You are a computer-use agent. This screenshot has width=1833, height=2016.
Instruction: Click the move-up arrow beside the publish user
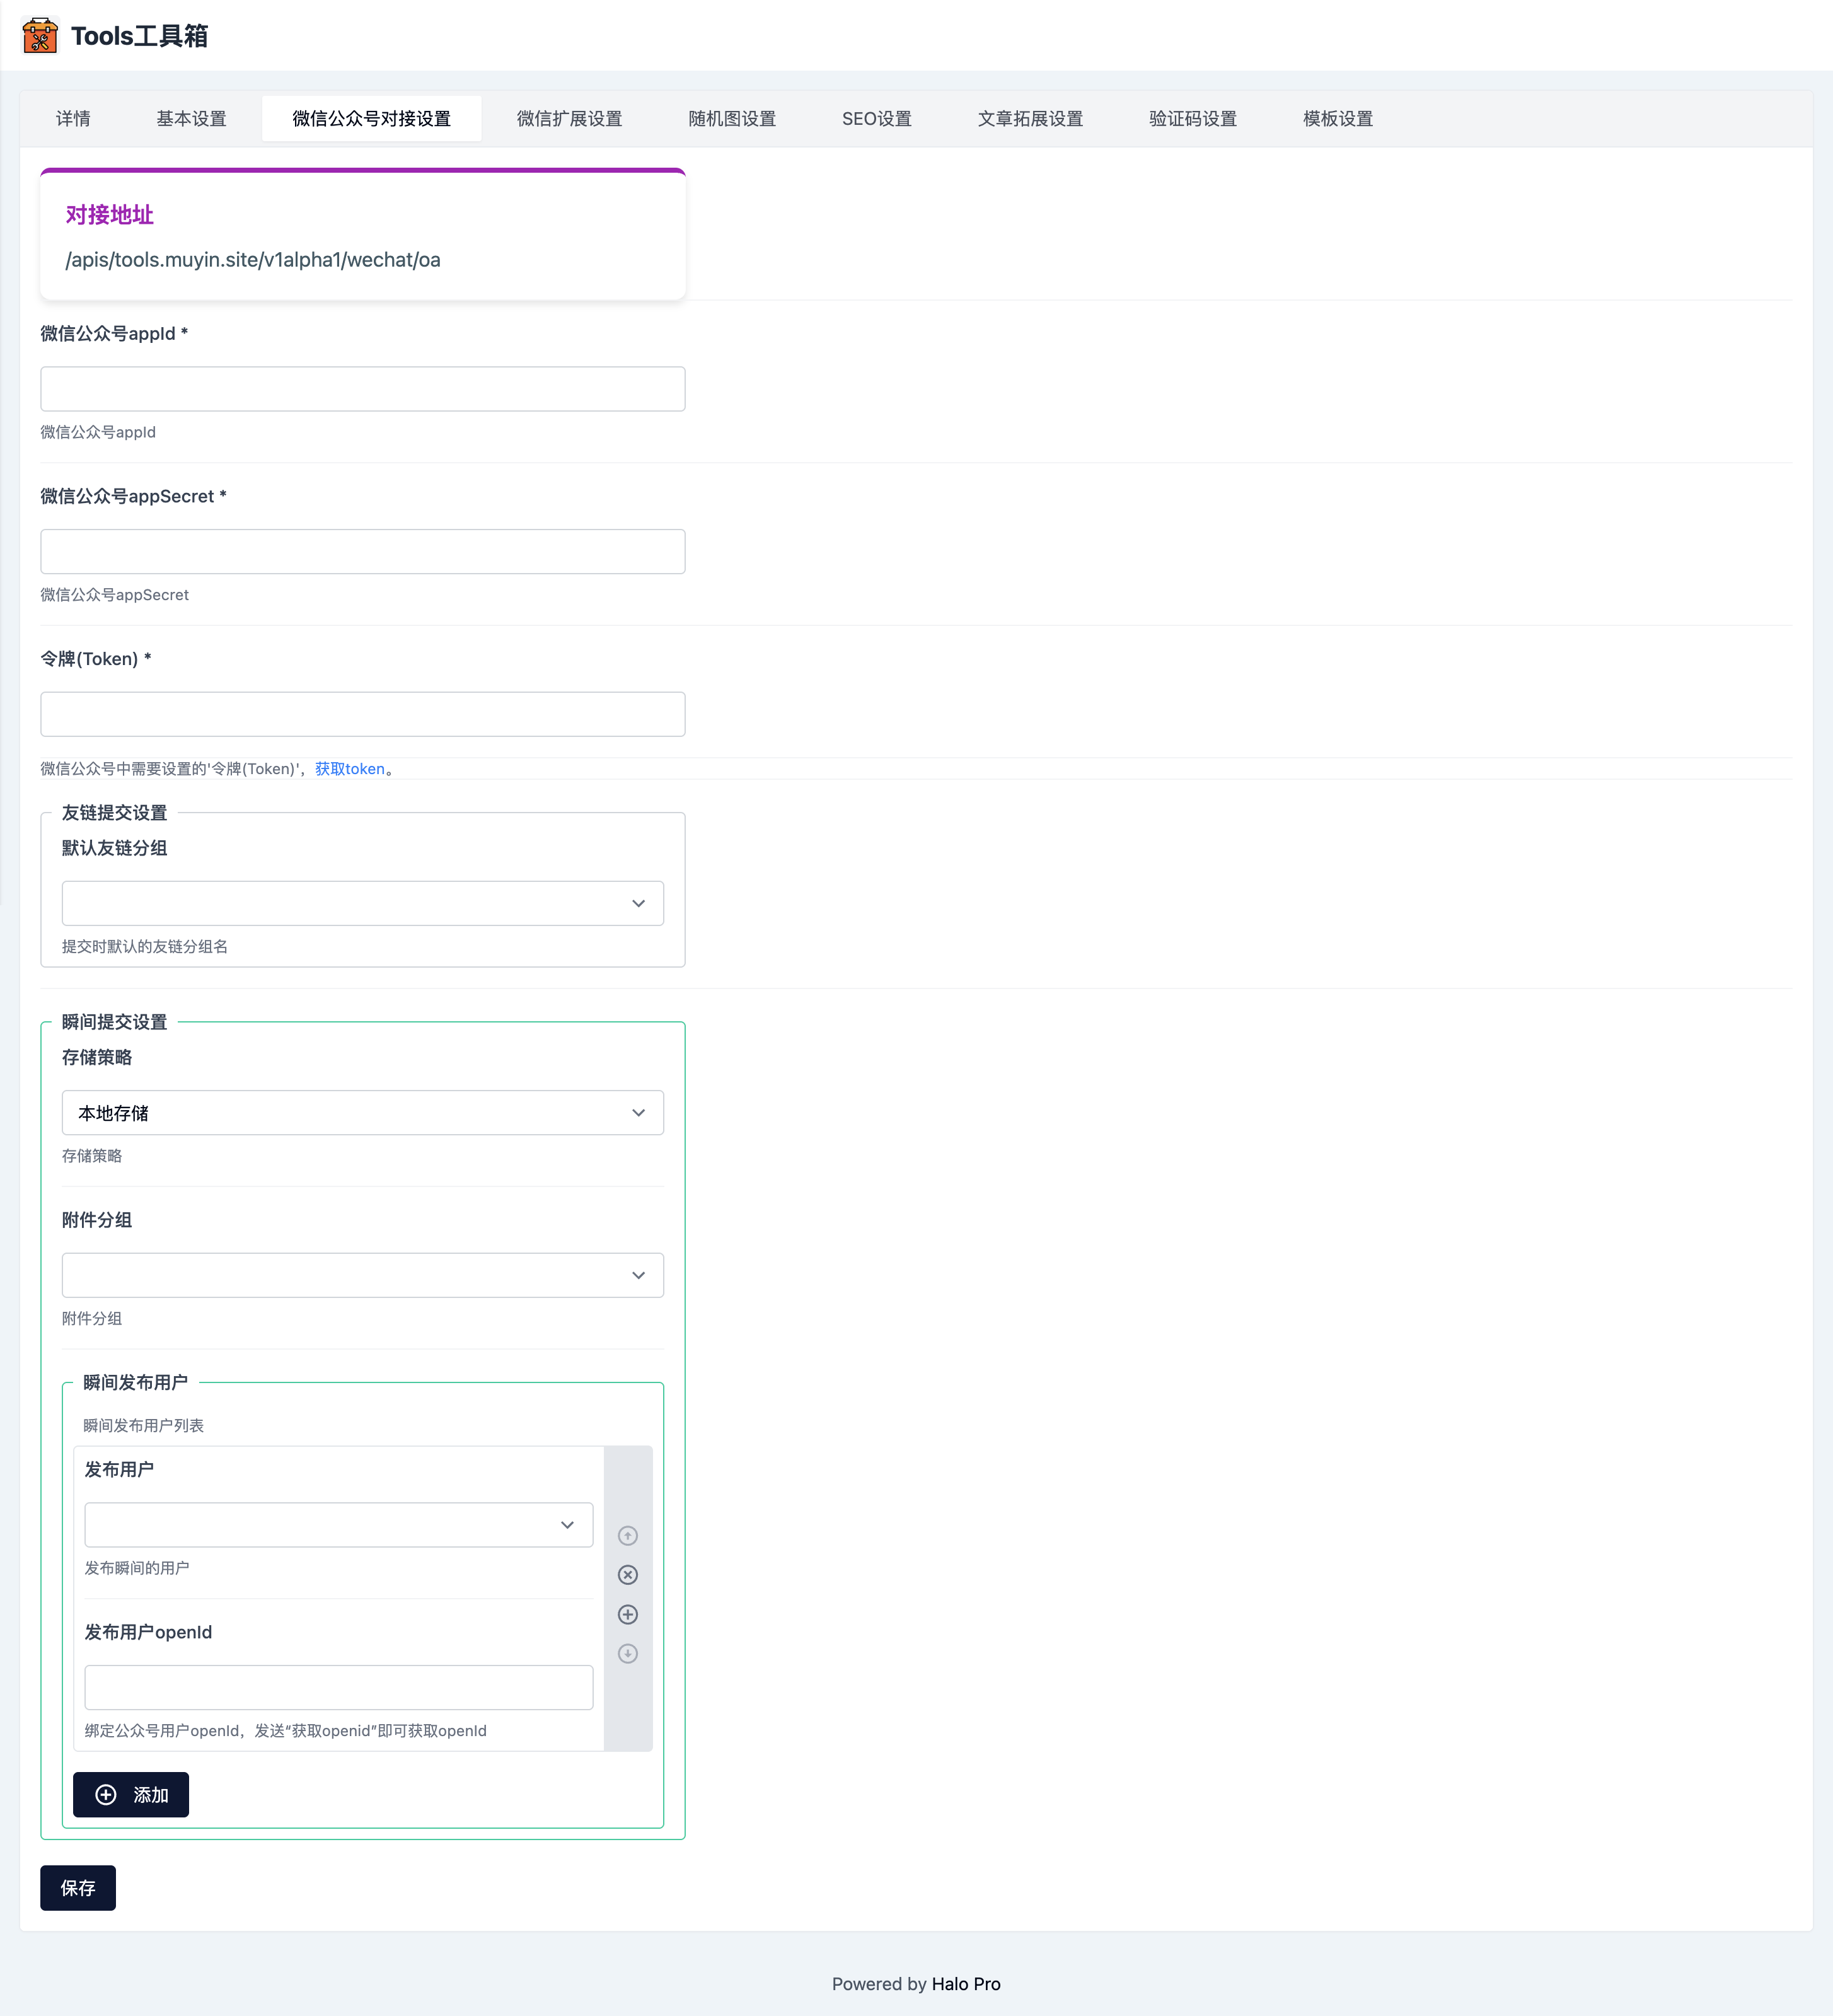coord(628,1535)
